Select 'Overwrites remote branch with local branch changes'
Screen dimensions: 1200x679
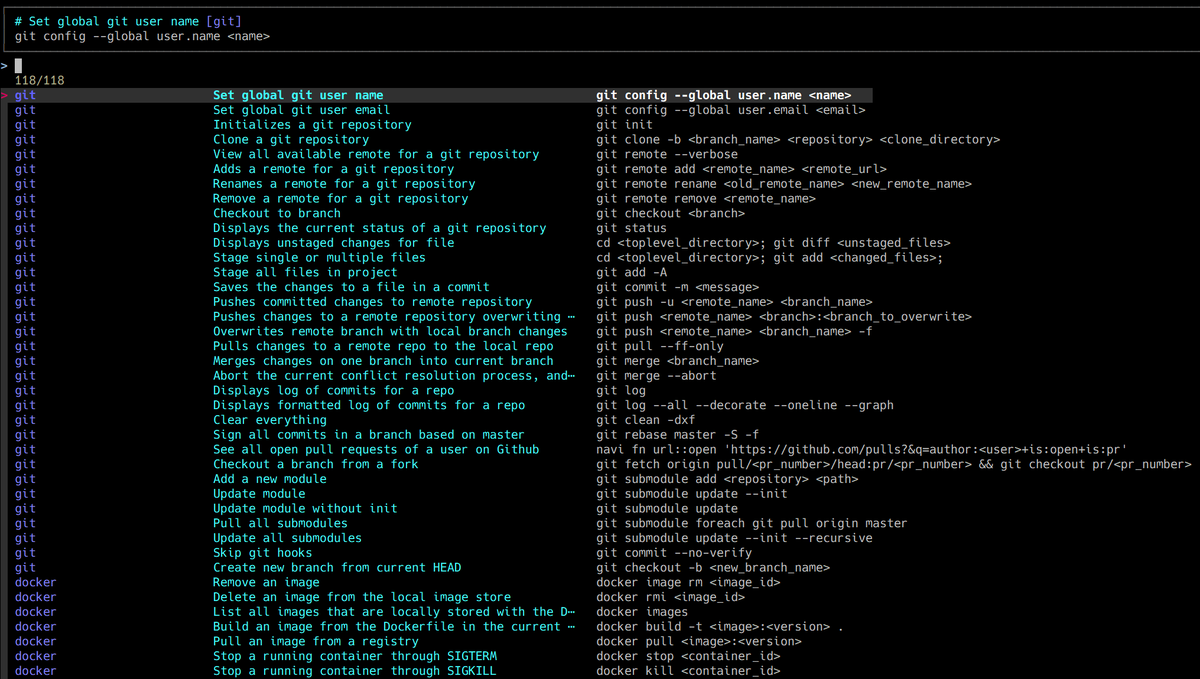pyautogui.click(x=390, y=331)
